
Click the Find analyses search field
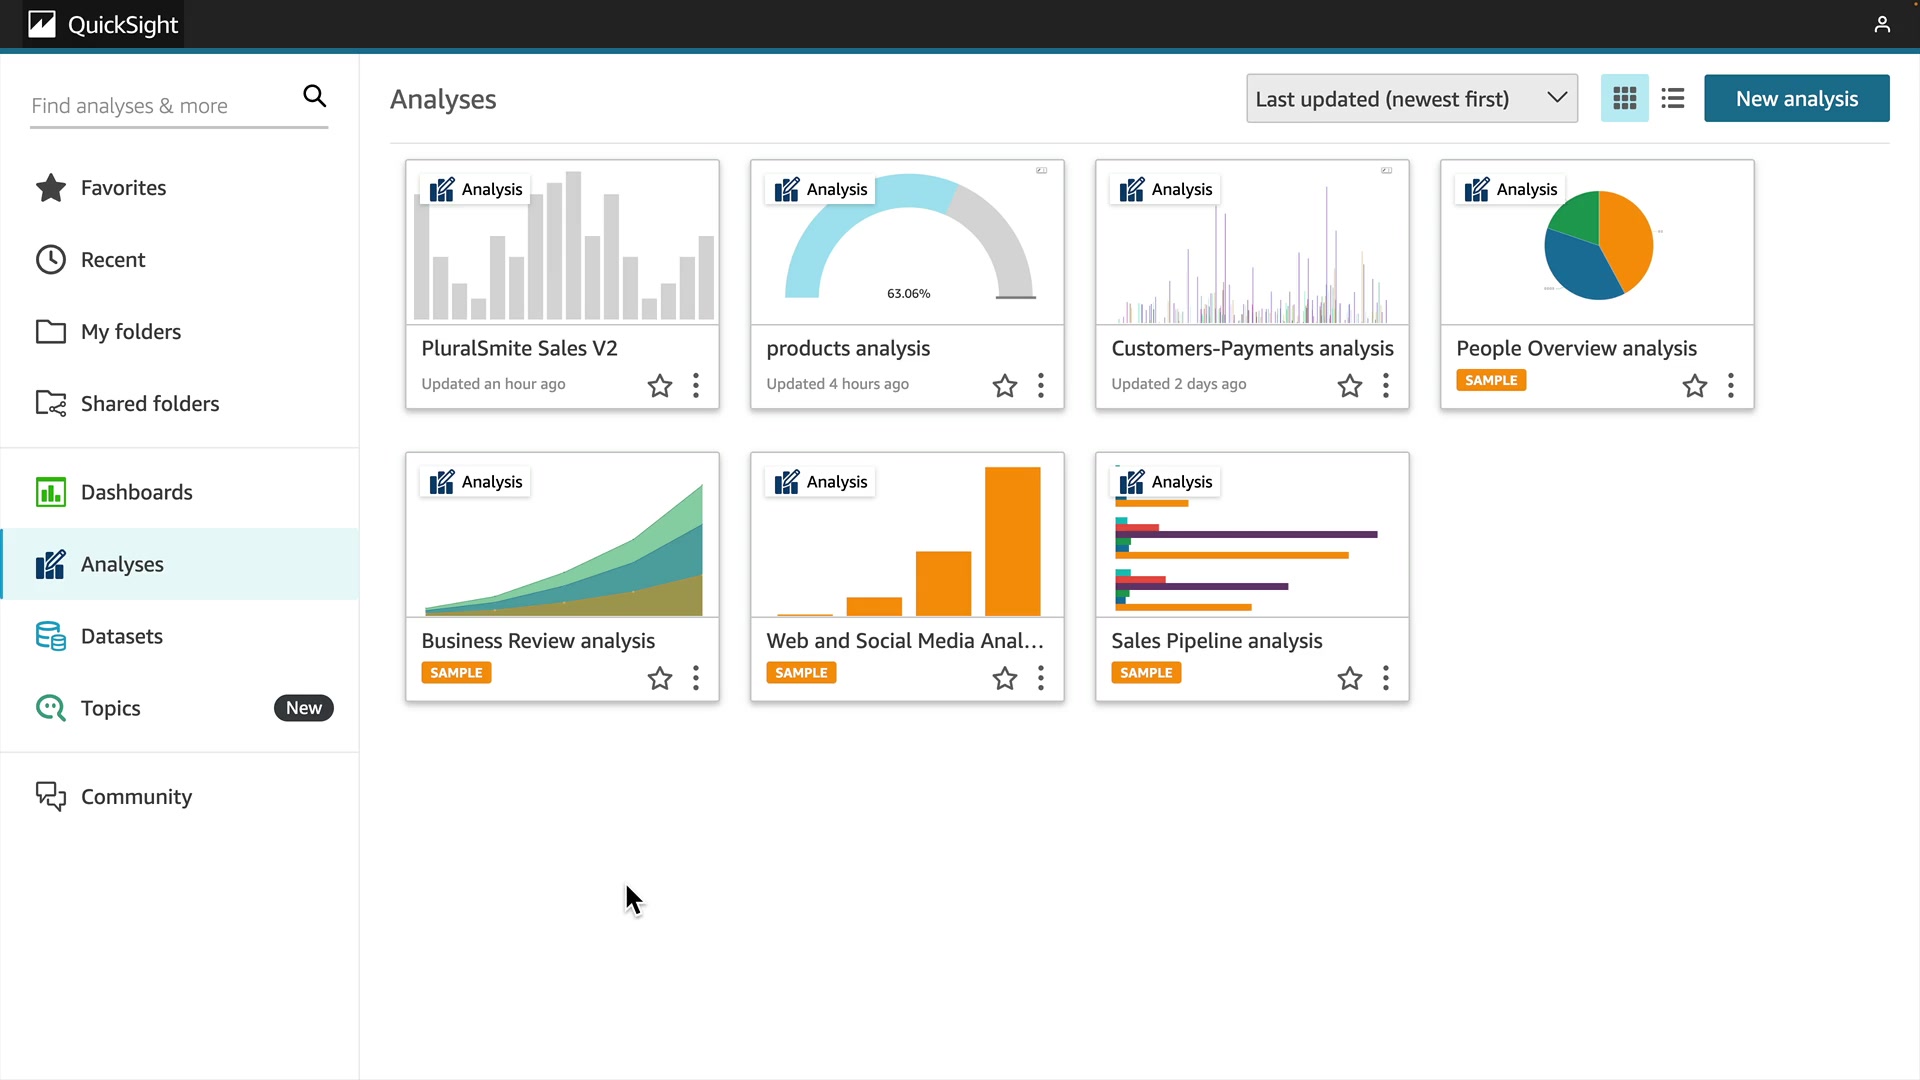point(160,106)
